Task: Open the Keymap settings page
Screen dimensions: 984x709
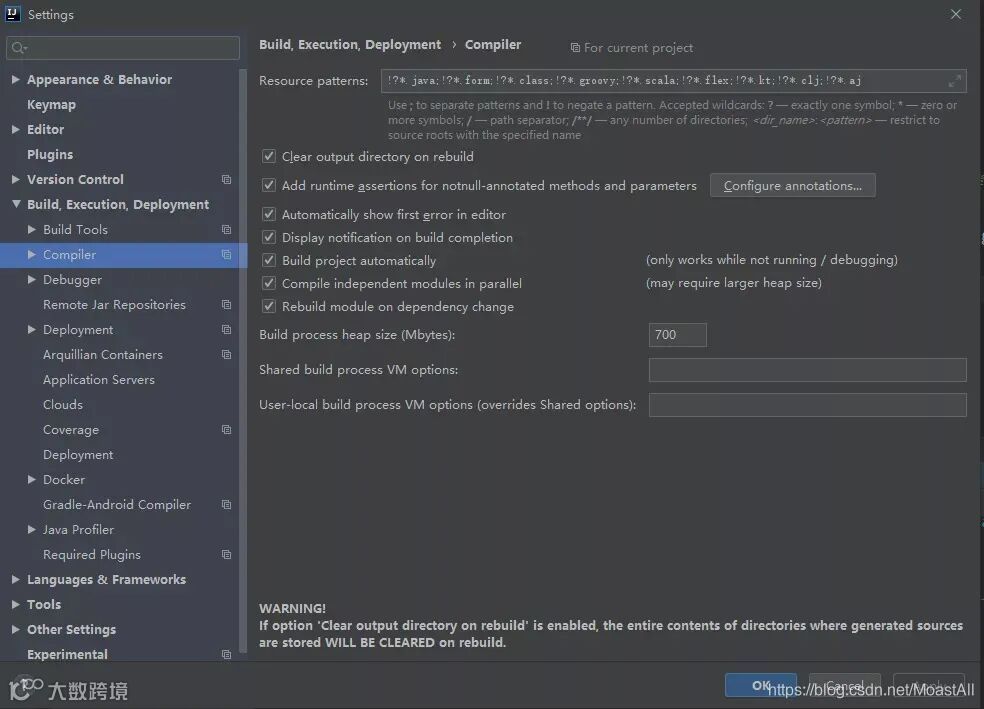Action: click(x=51, y=105)
